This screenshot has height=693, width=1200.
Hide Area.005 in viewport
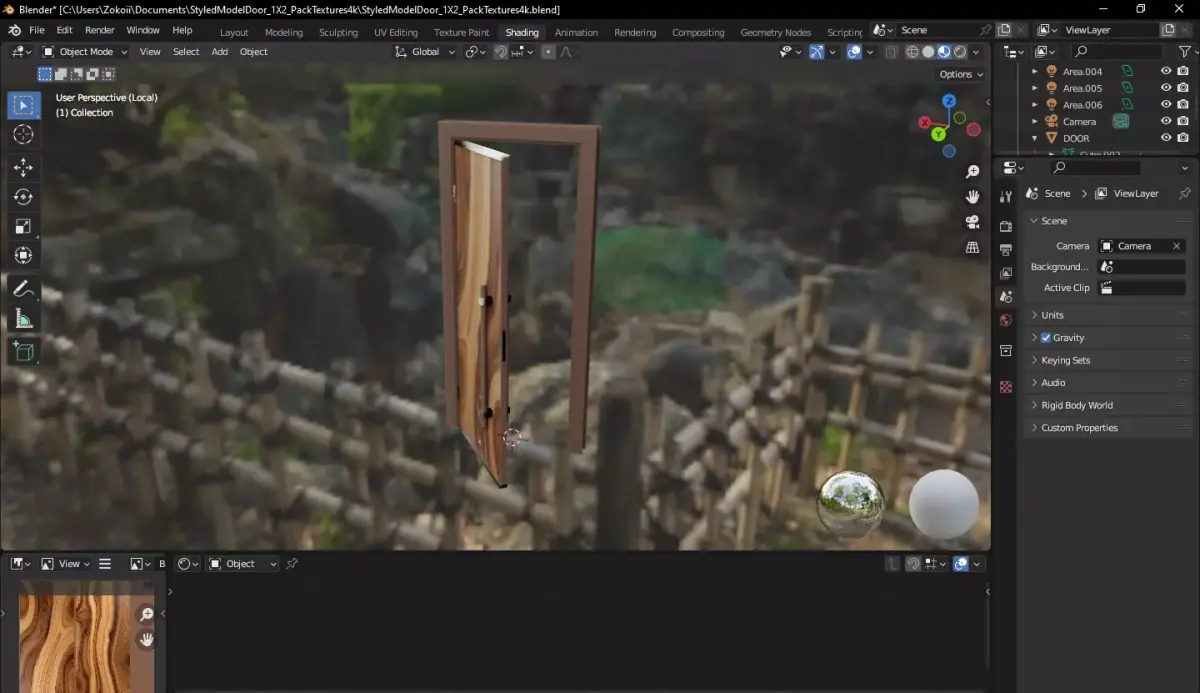[1166, 88]
